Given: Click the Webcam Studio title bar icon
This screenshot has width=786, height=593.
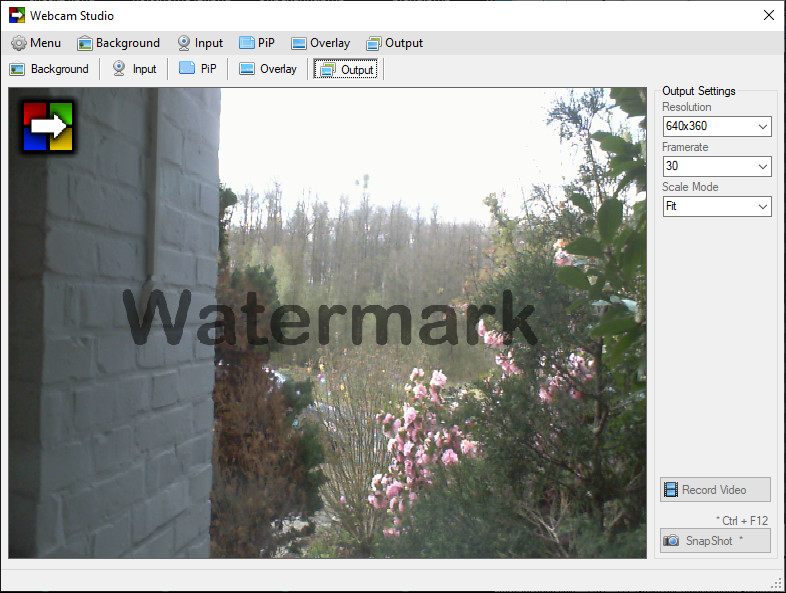Looking at the screenshot, I should pos(17,16).
